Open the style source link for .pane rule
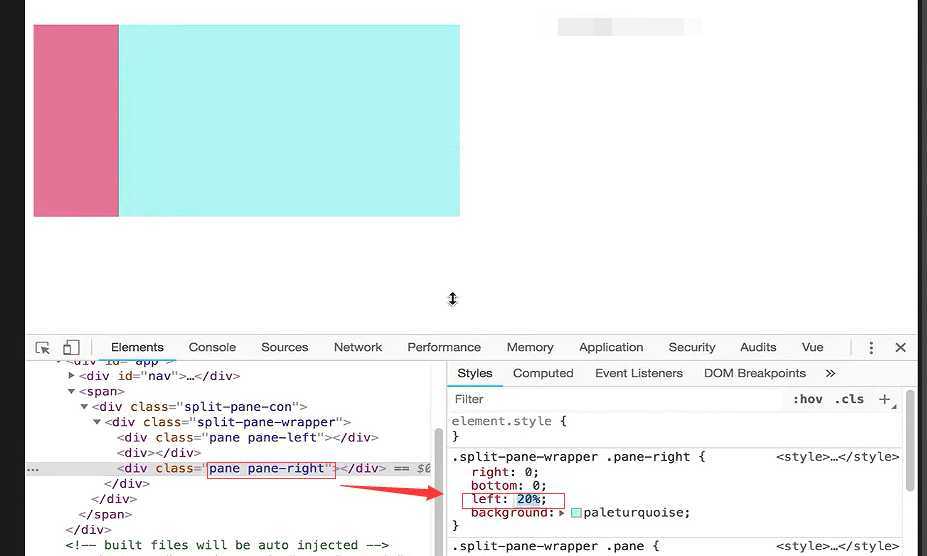 point(837,545)
